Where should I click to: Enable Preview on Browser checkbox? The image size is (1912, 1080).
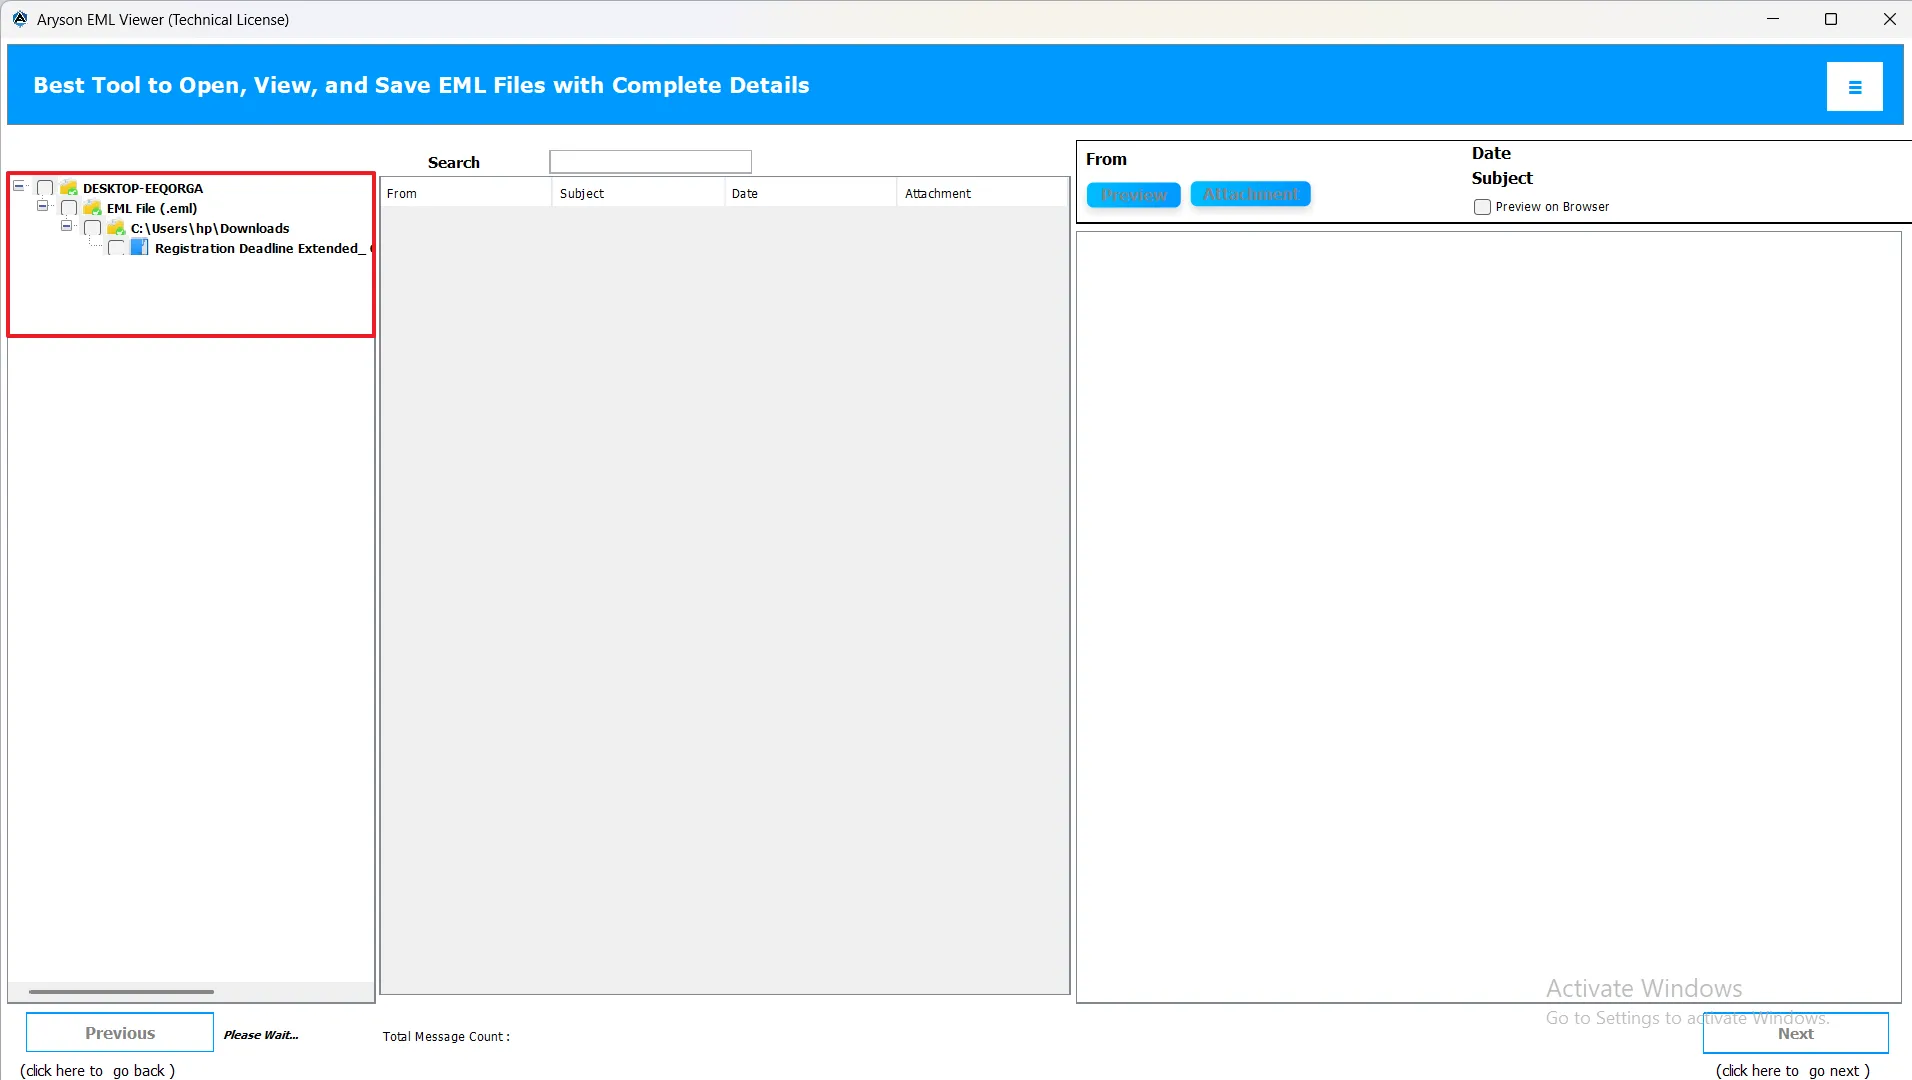(x=1482, y=207)
